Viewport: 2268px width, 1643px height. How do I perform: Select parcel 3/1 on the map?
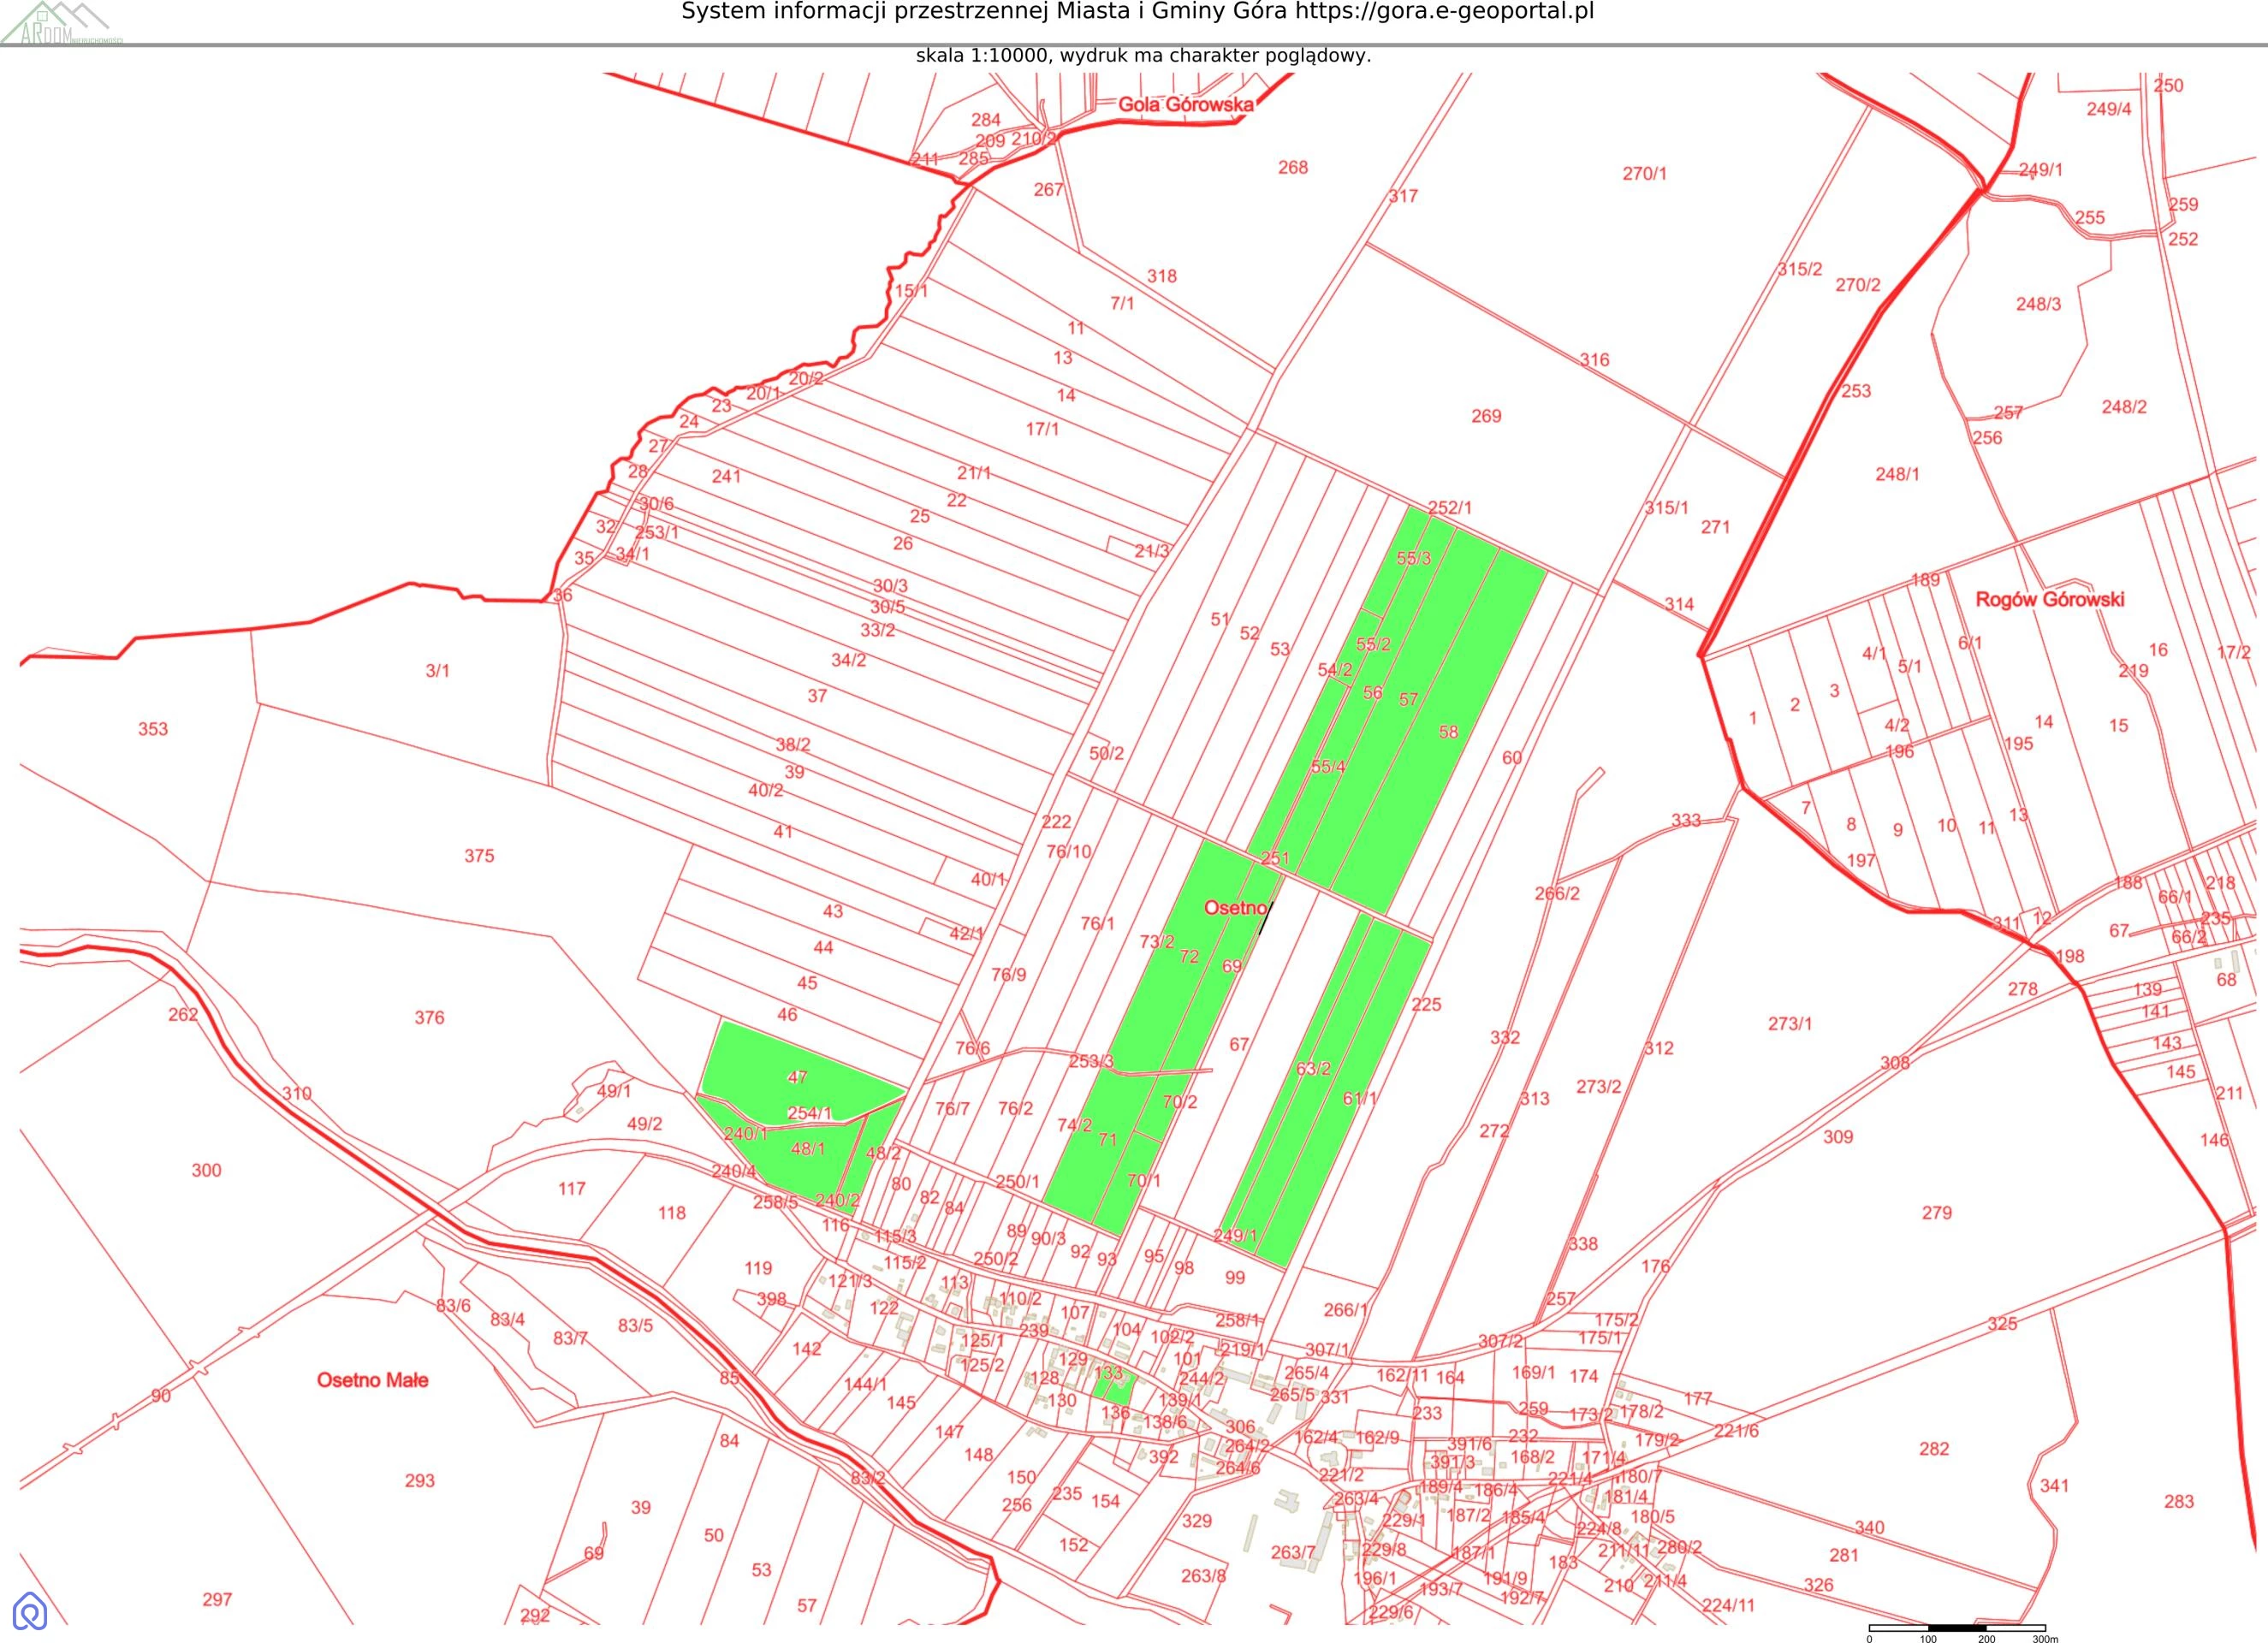tap(437, 671)
